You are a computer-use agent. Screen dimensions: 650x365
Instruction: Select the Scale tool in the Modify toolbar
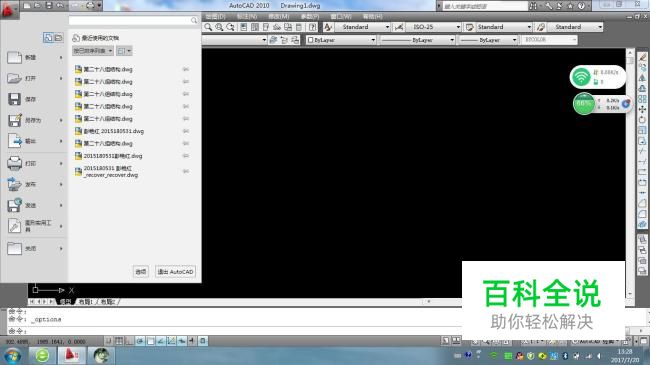(642, 130)
